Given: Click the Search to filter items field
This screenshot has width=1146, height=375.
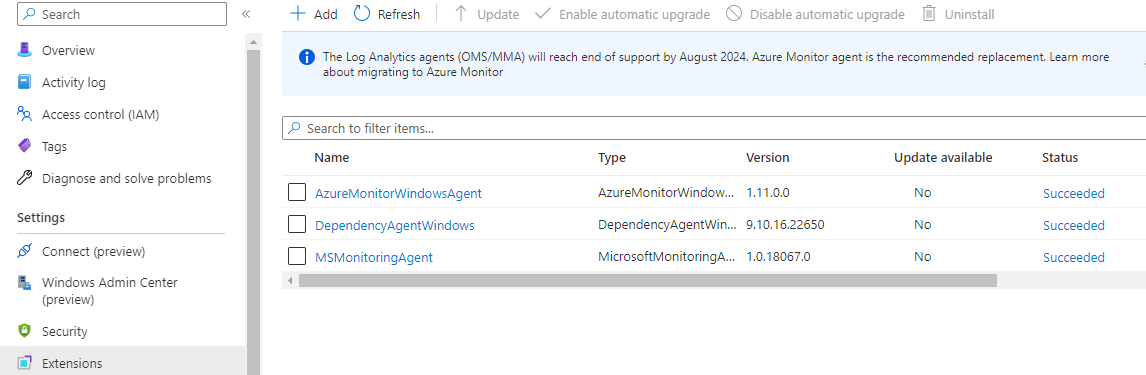Looking at the screenshot, I should point(714,128).
